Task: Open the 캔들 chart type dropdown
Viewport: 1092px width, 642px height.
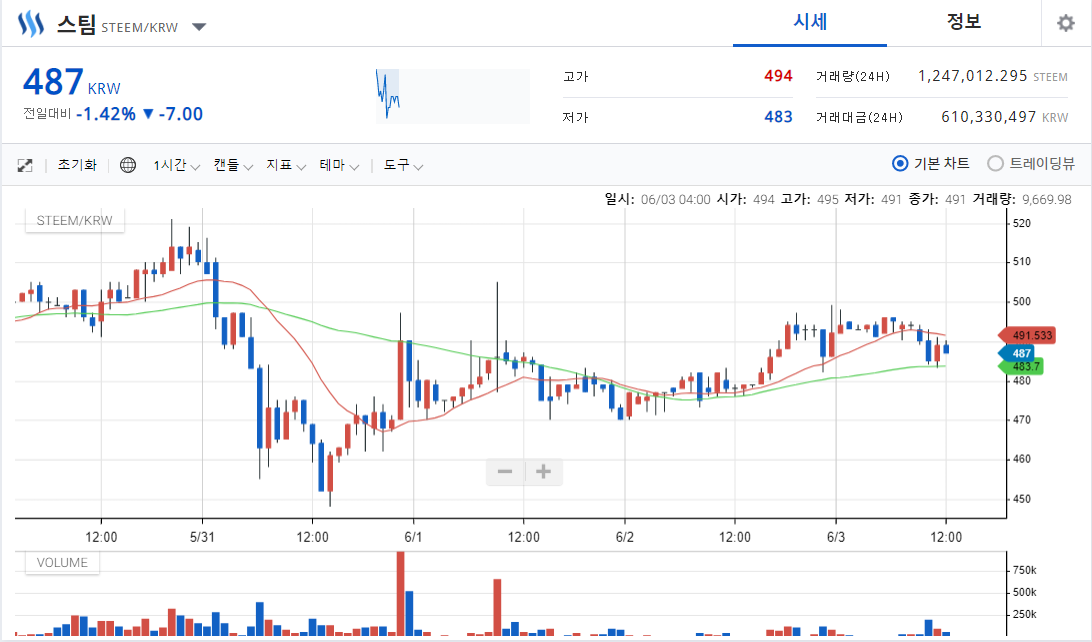Action: pos(233,165)
